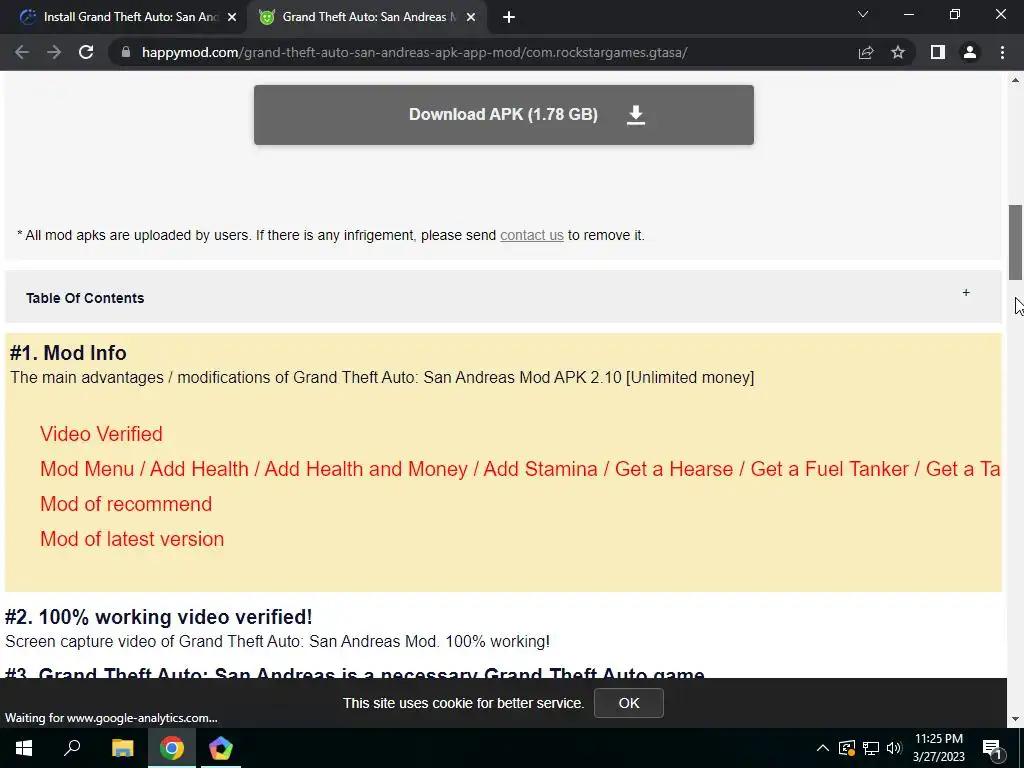Screen dimensions: 1024x768
Task: Click the Mod of recommend text
Action: [x=126, y=504]
